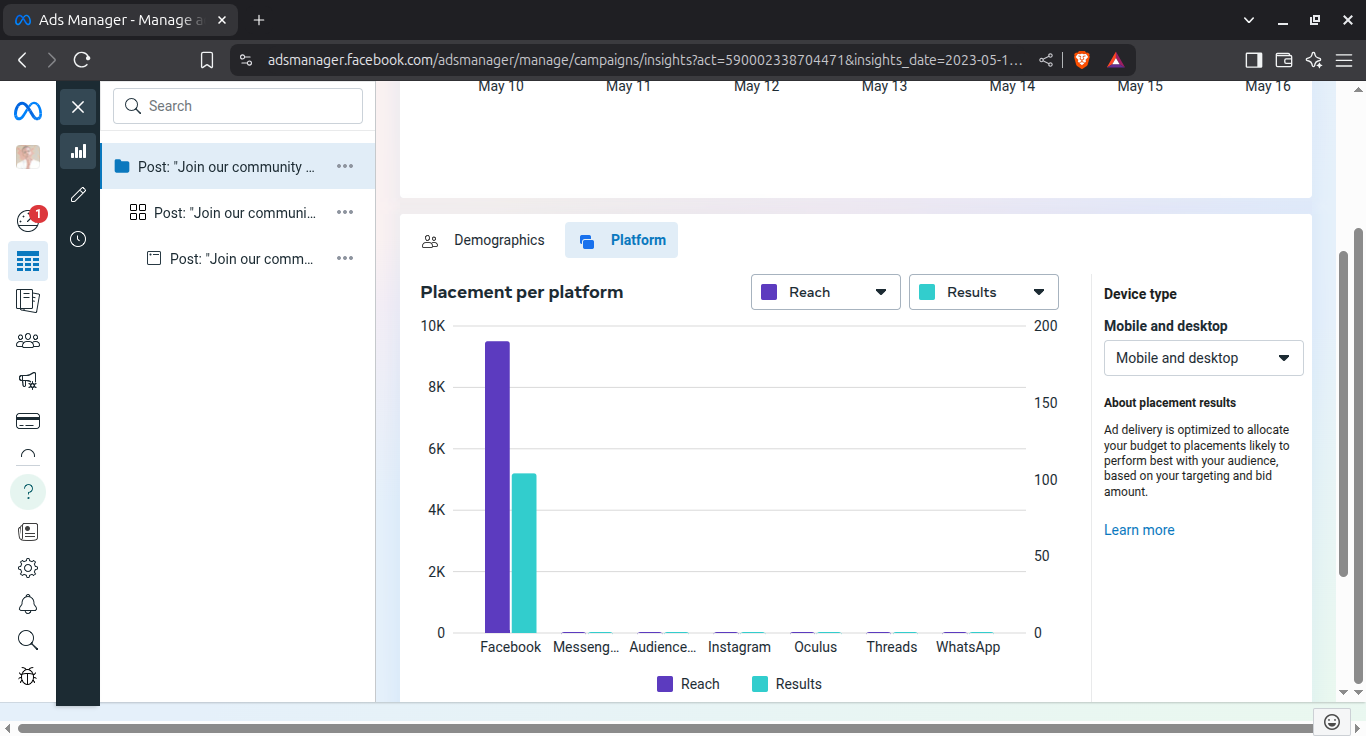The width and height of the screenshot is (1366, 736).
Task: Open the Advertising settings megaphone icon
Action: pos(28,380)
